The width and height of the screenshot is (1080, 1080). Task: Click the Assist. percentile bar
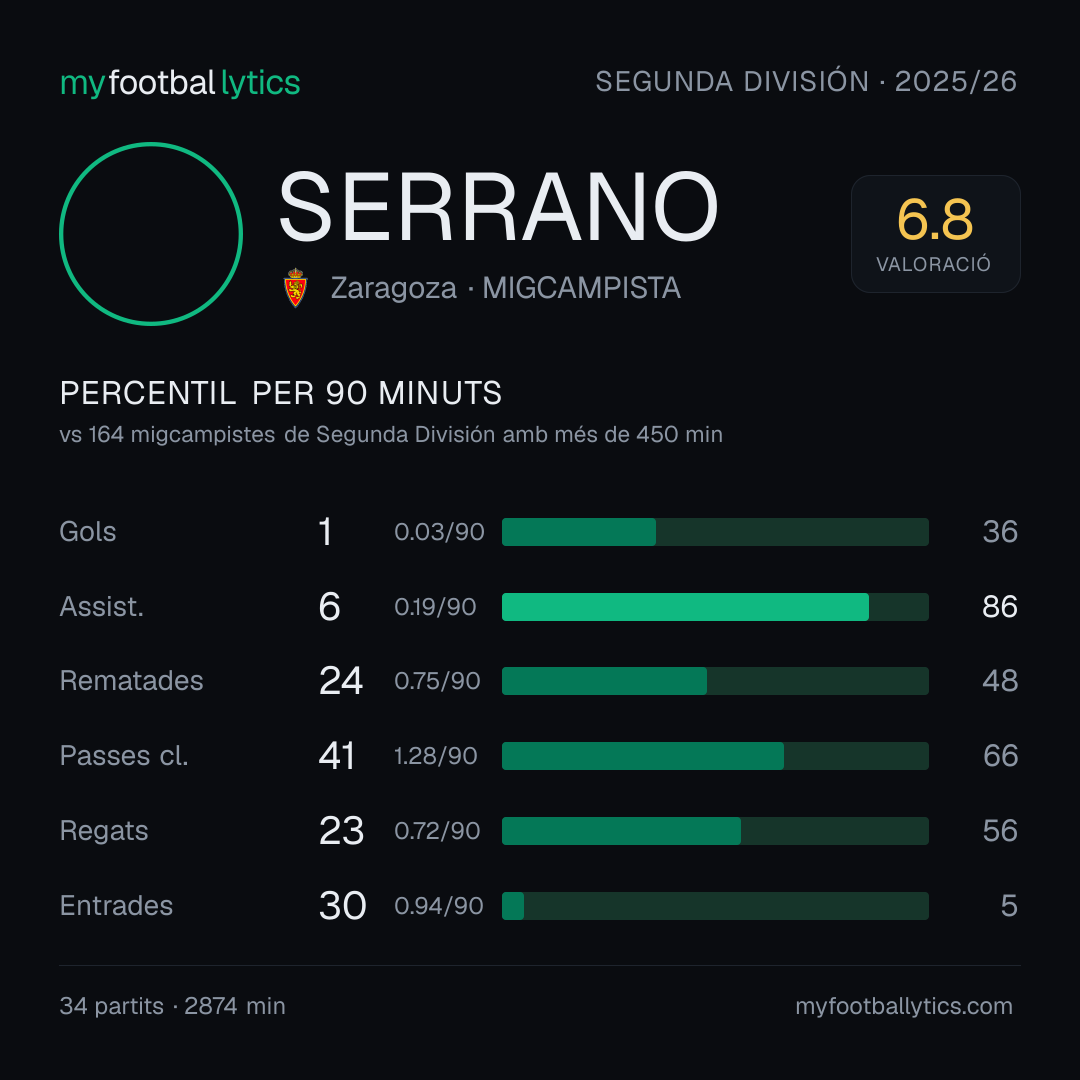click(x=715, y=607)
